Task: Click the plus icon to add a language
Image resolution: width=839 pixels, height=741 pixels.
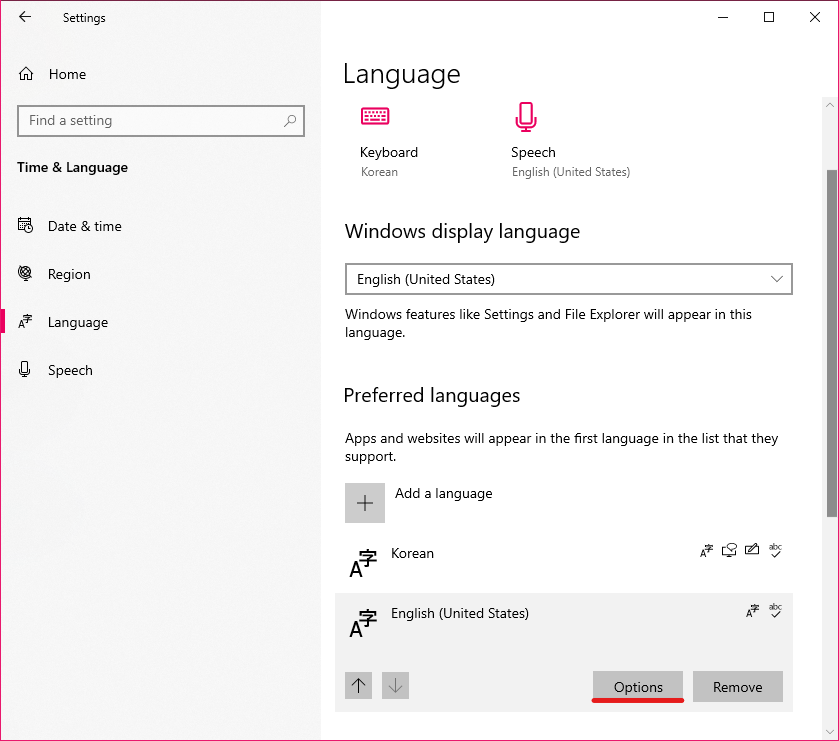Action: tap(365, 503)
